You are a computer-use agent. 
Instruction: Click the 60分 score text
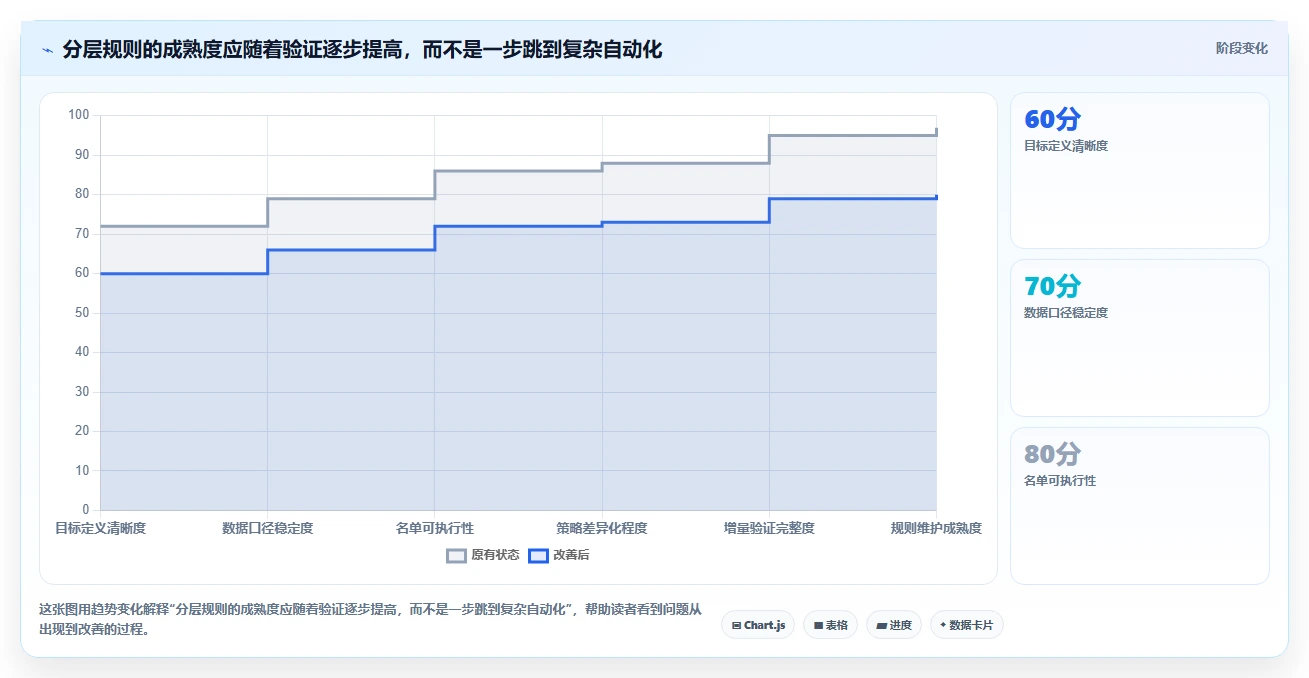coord(1052,119)
